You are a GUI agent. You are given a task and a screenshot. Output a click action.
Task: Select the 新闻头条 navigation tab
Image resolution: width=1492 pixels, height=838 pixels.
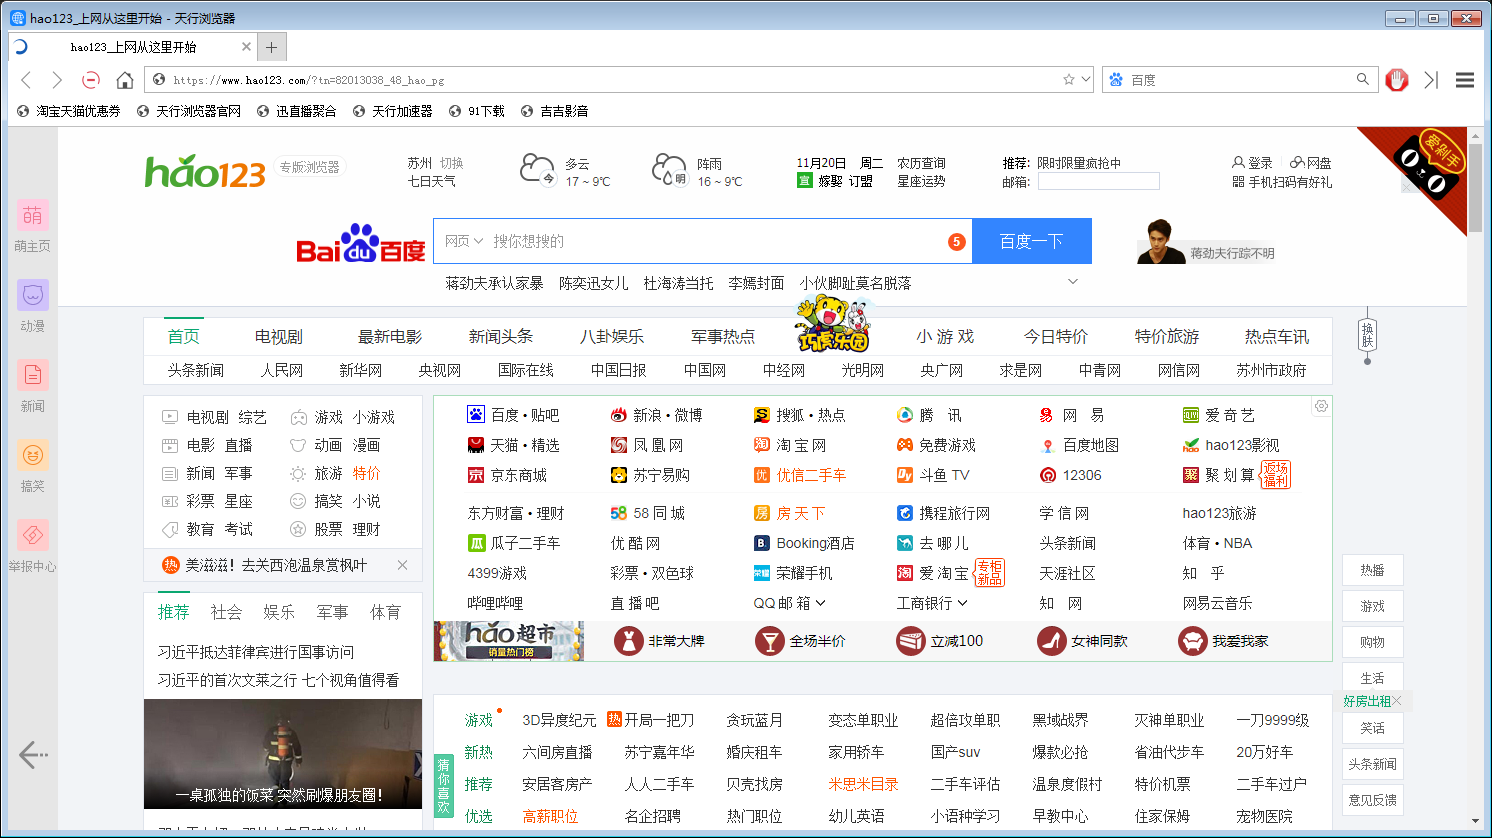pos(501,336)
